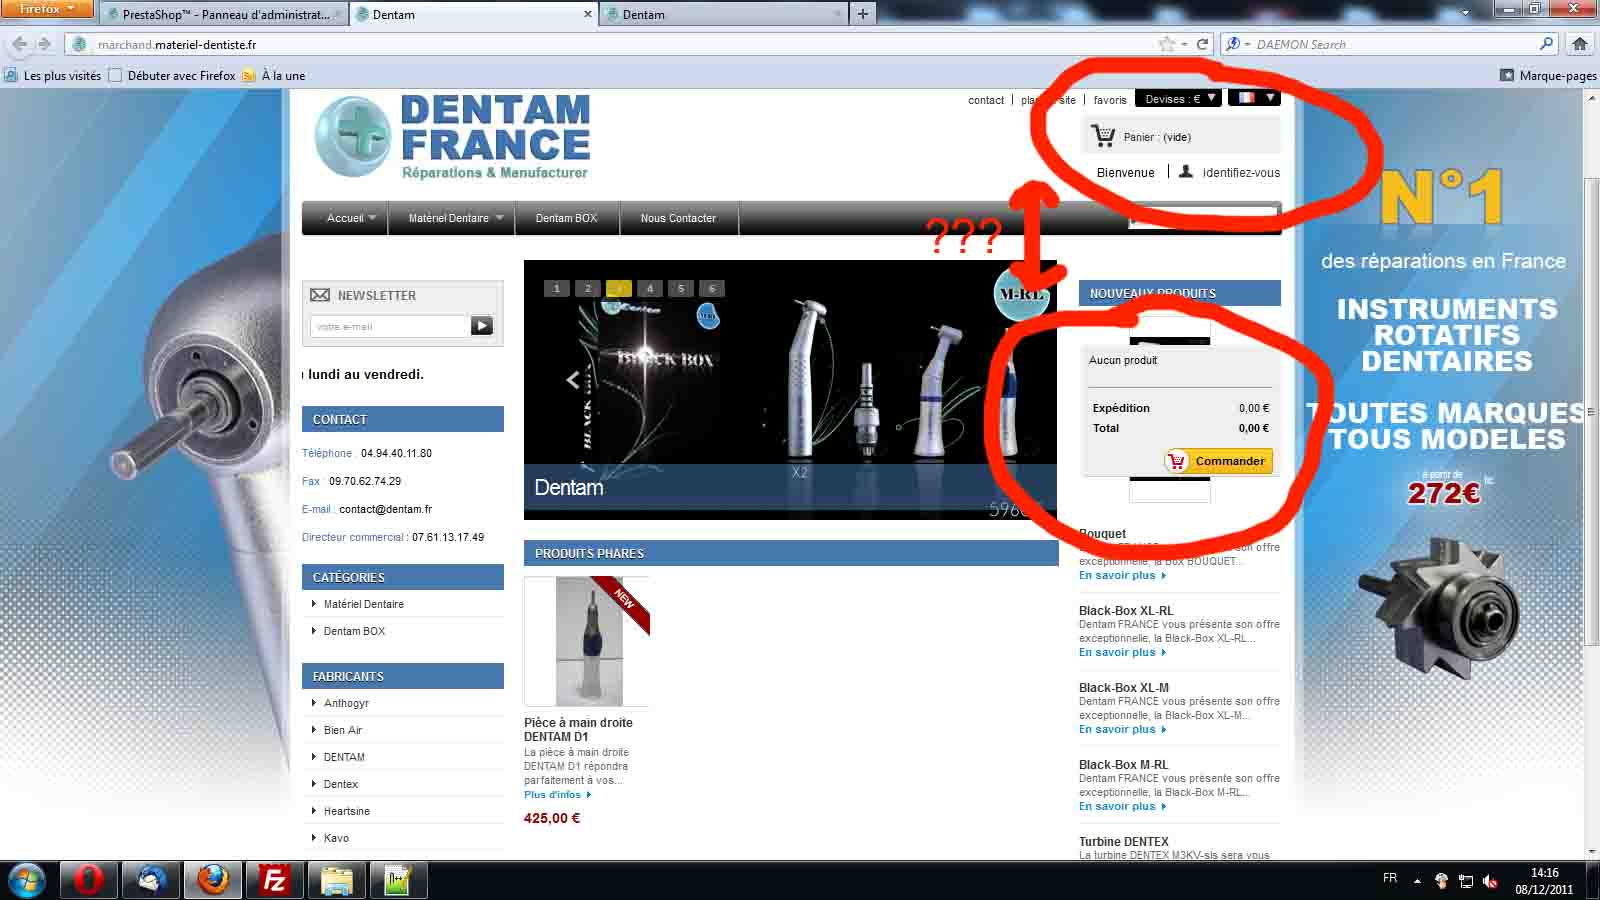Switch to the PrestaShop admin tab
Screen dimensions: 1600x900
tap(224, 14)
